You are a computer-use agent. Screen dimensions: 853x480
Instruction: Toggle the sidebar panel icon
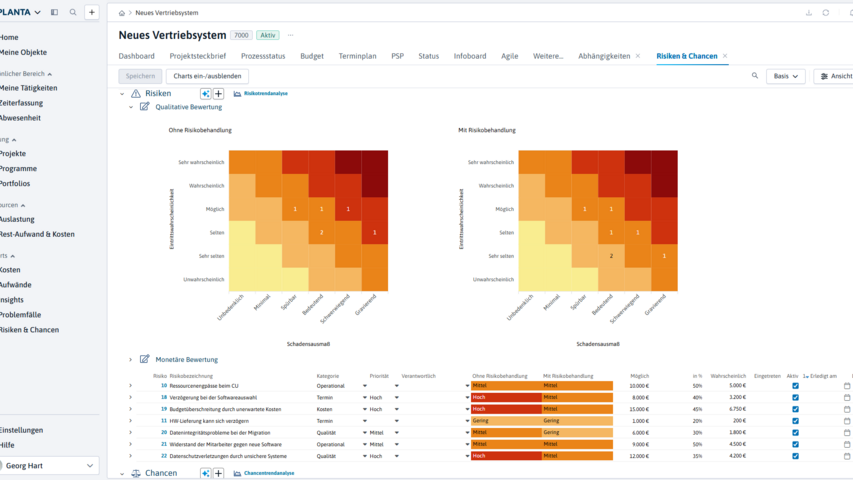point(54,12)
